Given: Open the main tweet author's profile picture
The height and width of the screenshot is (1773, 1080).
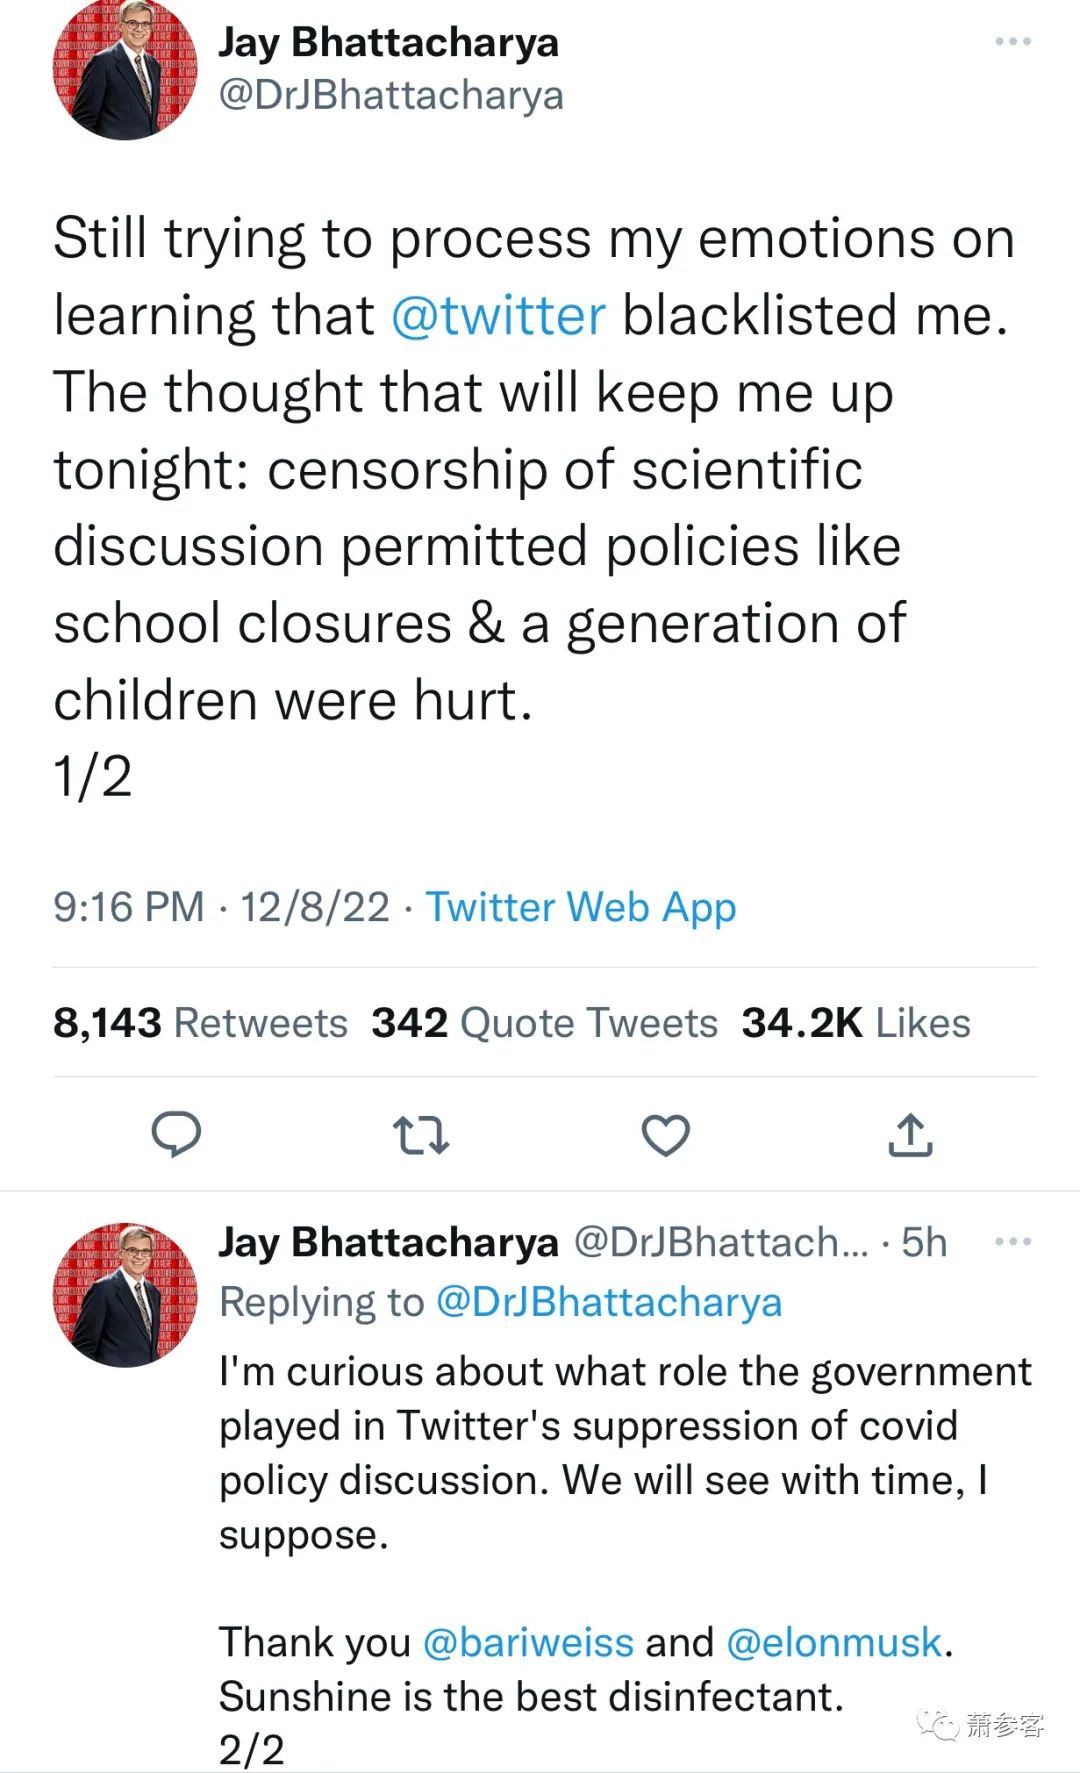Looking at the screenshot, I should [125, 68].
